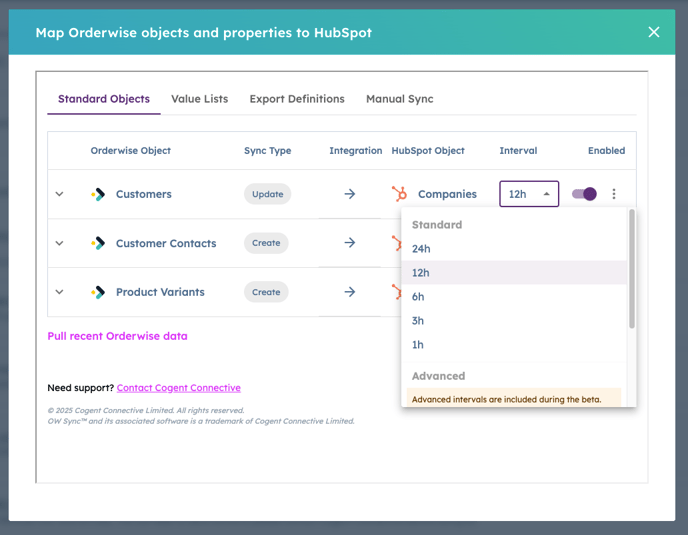The width and height of the screenshot is (688, 535).
Task: Open the three-dot menu for Customers row
Action: 614,194
